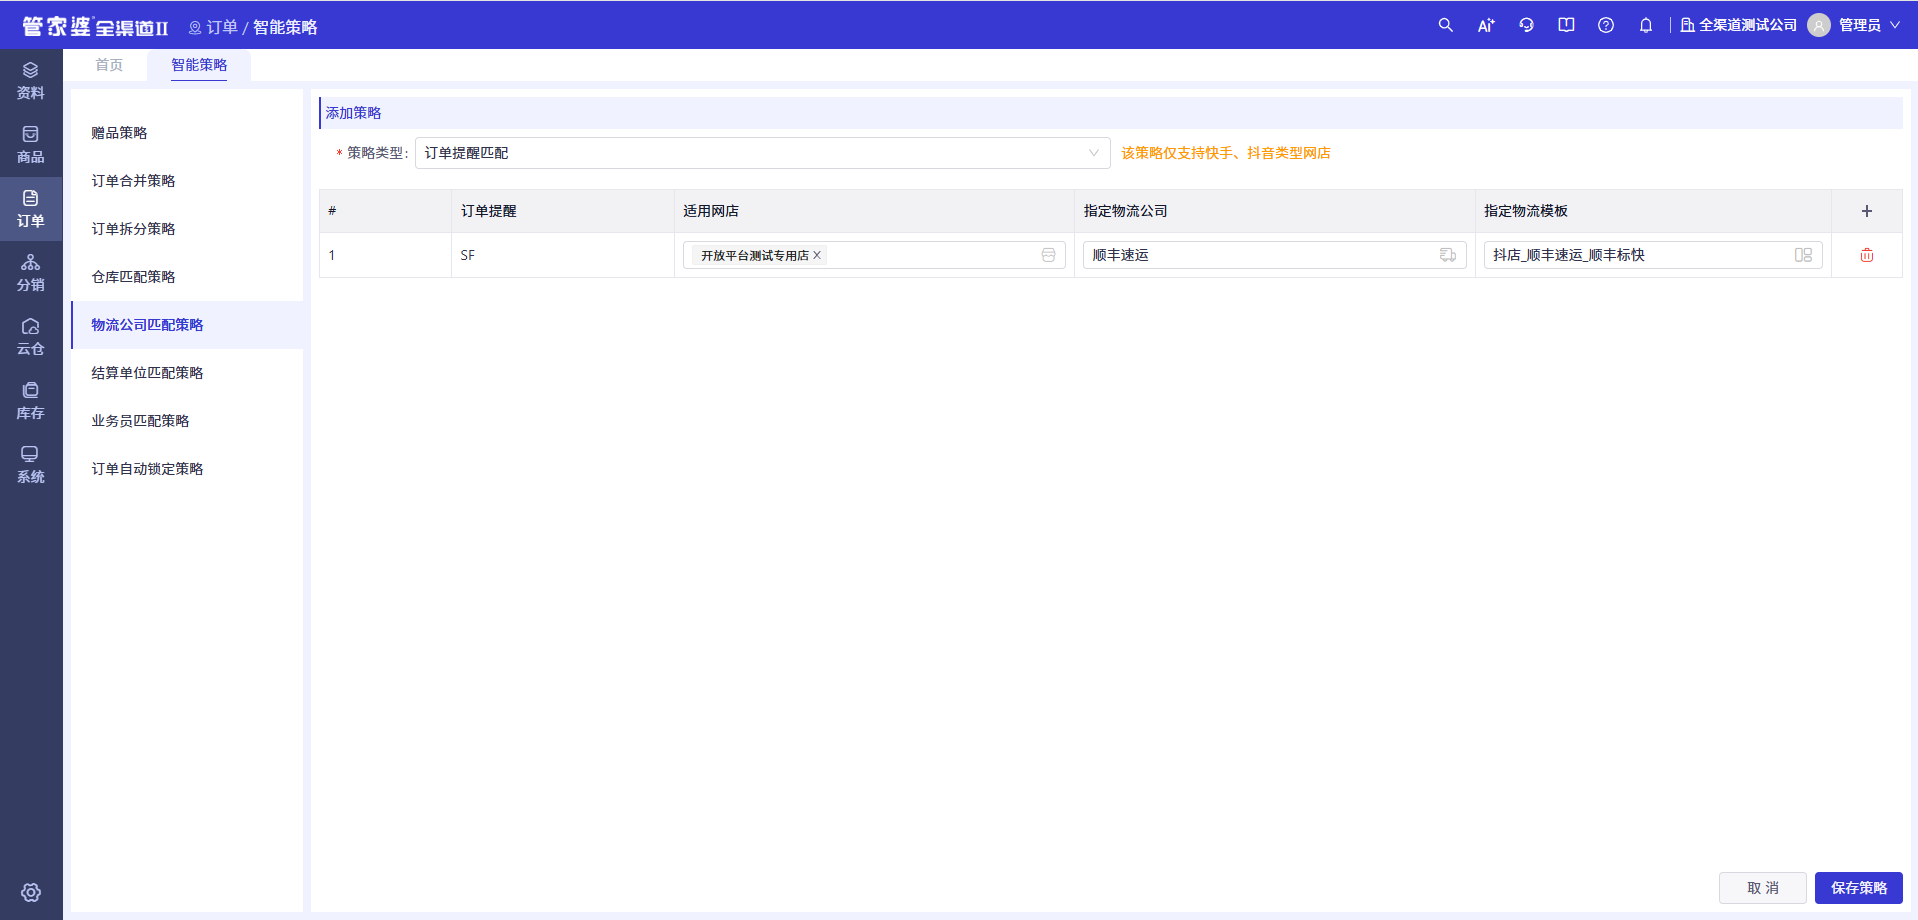
Task: Open the 库存 sidebar section
Action: coord(31,401)
